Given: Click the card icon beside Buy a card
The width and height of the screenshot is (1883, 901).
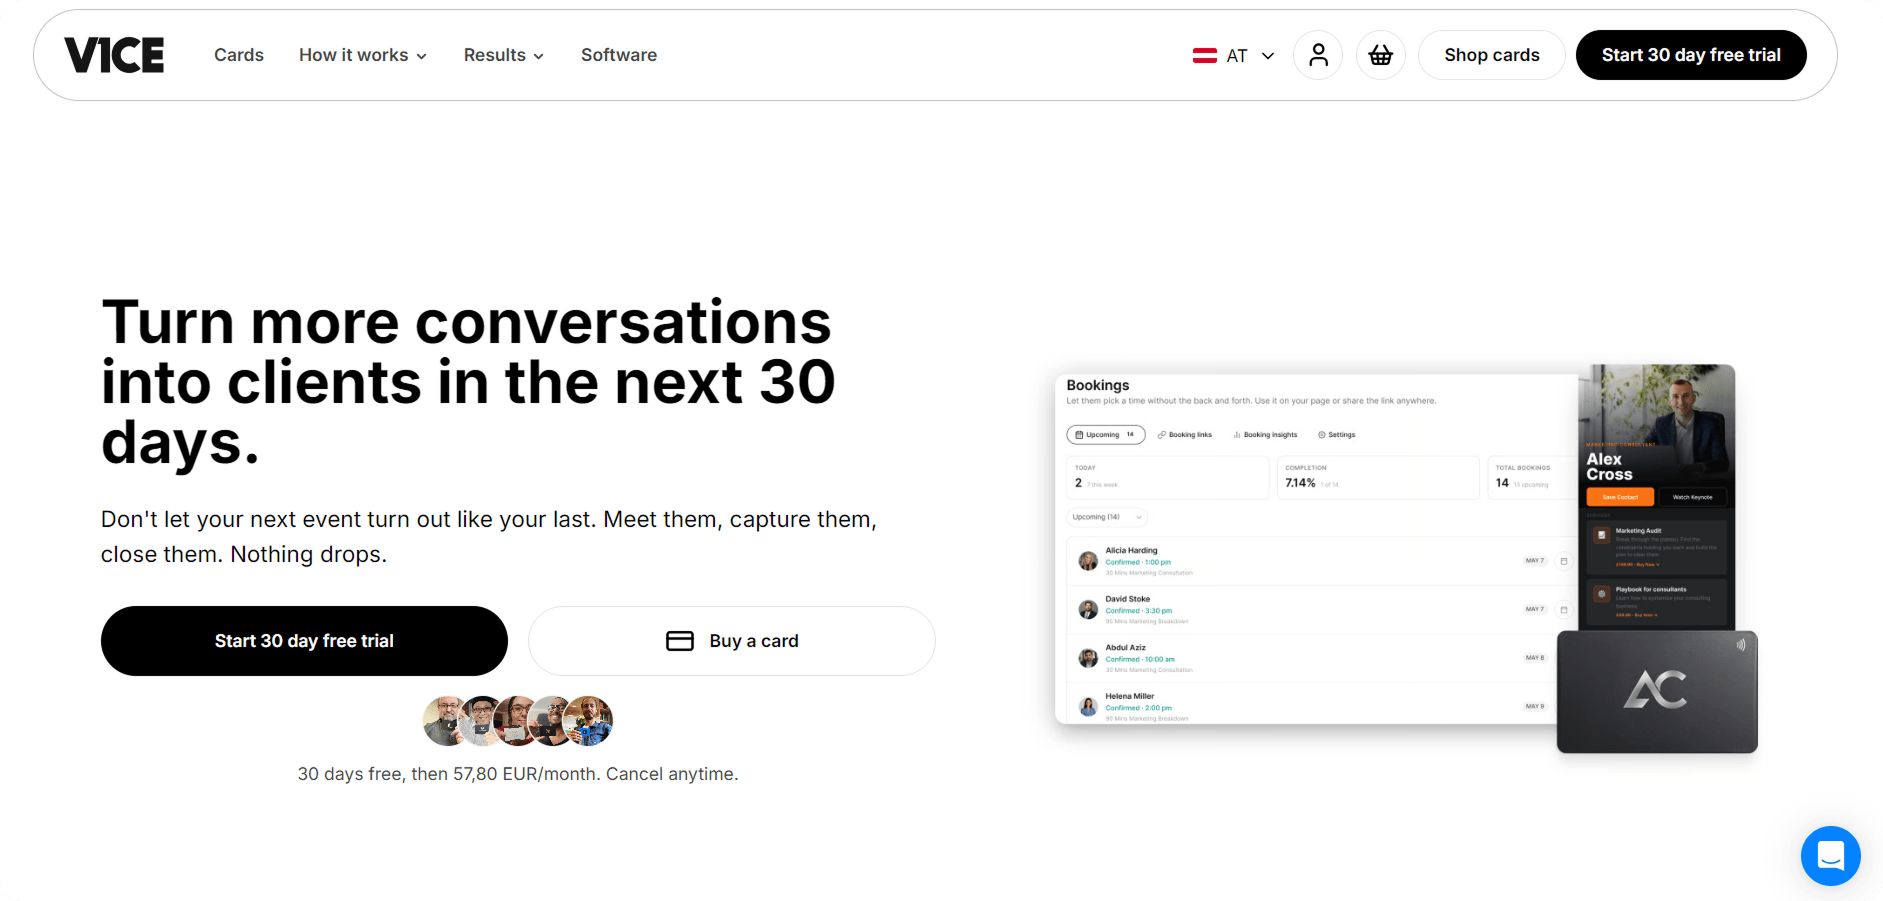Looking at the screenshot, I should (x=680, y=641).
